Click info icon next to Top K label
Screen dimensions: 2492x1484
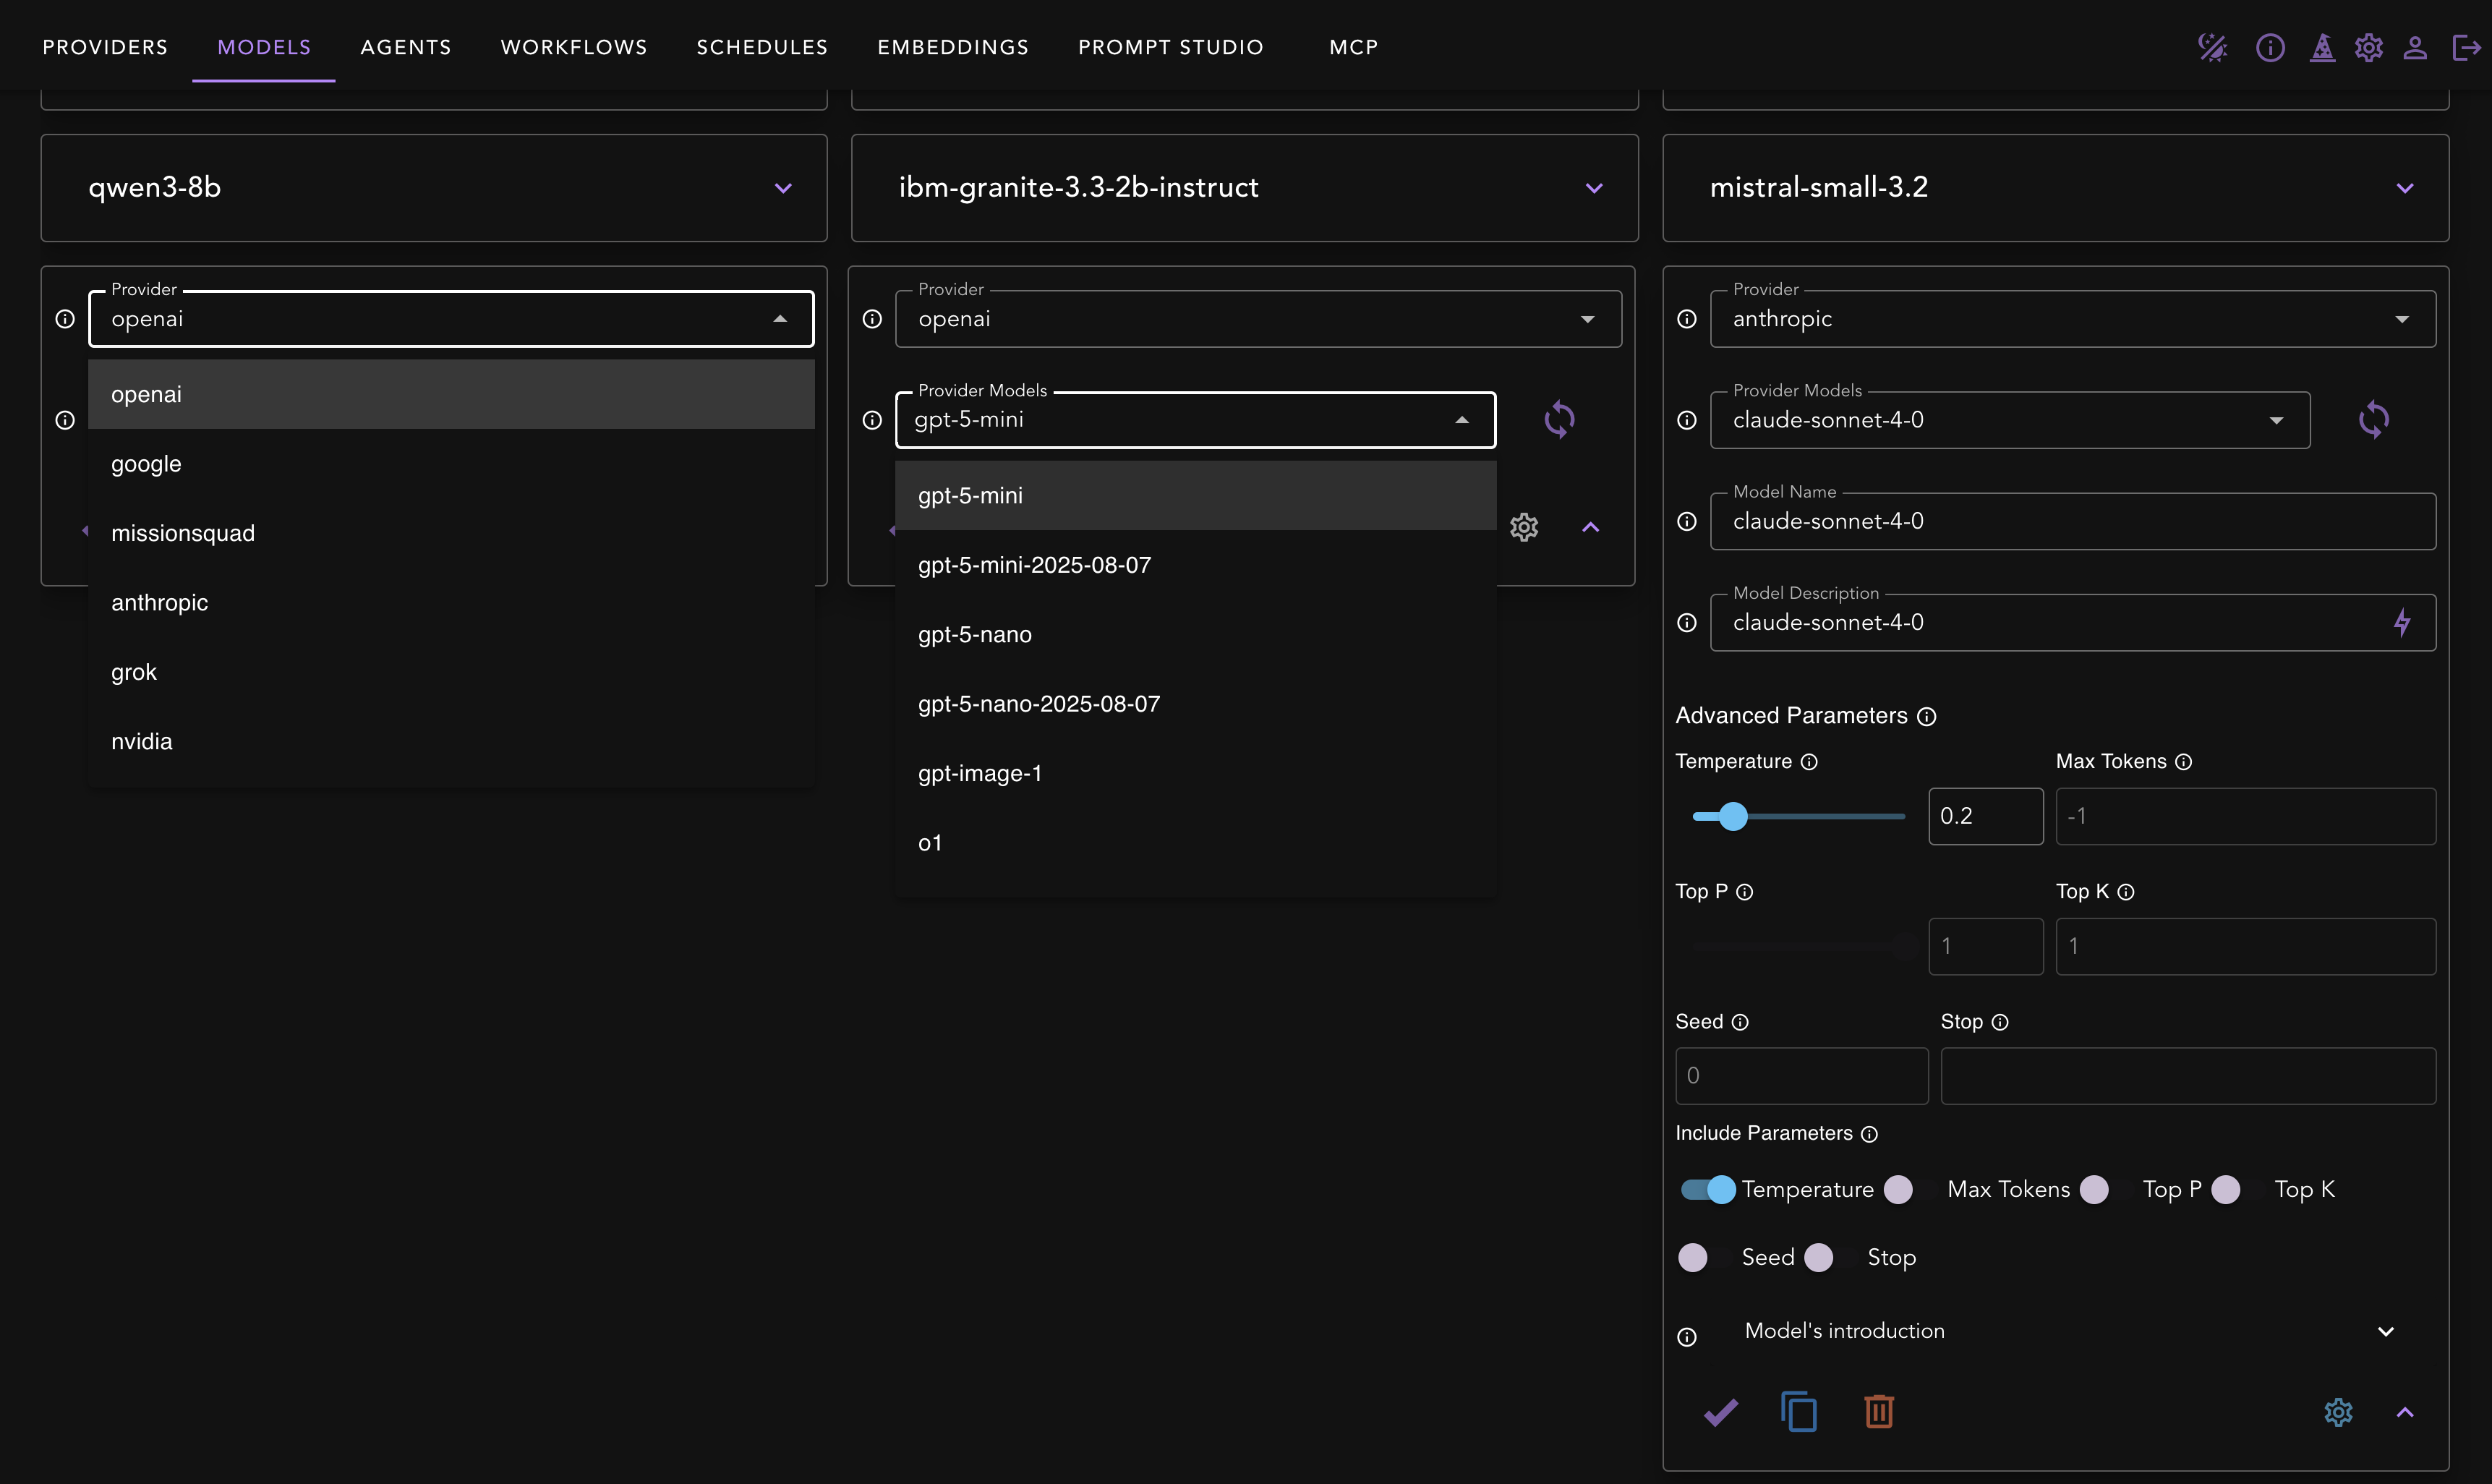2126,892
